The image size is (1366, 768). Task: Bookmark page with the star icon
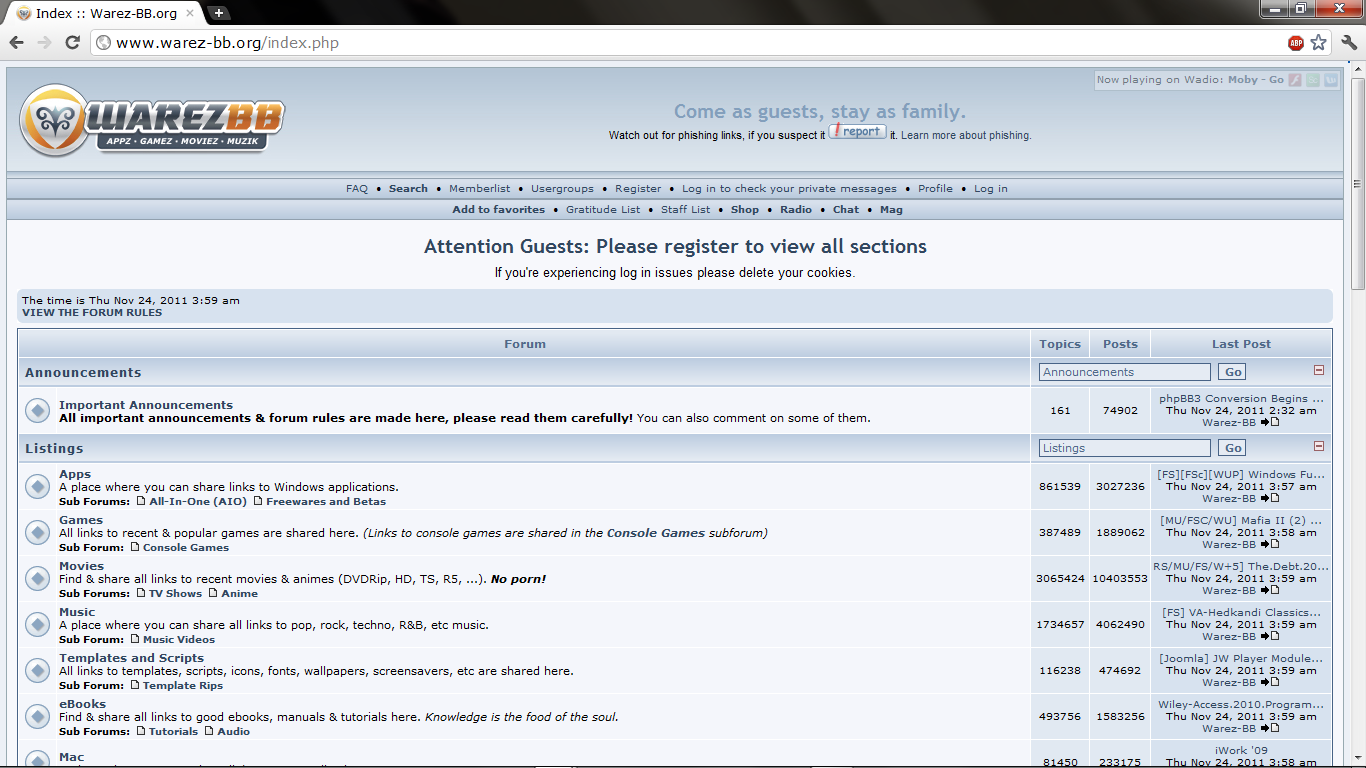[1319, 43]
